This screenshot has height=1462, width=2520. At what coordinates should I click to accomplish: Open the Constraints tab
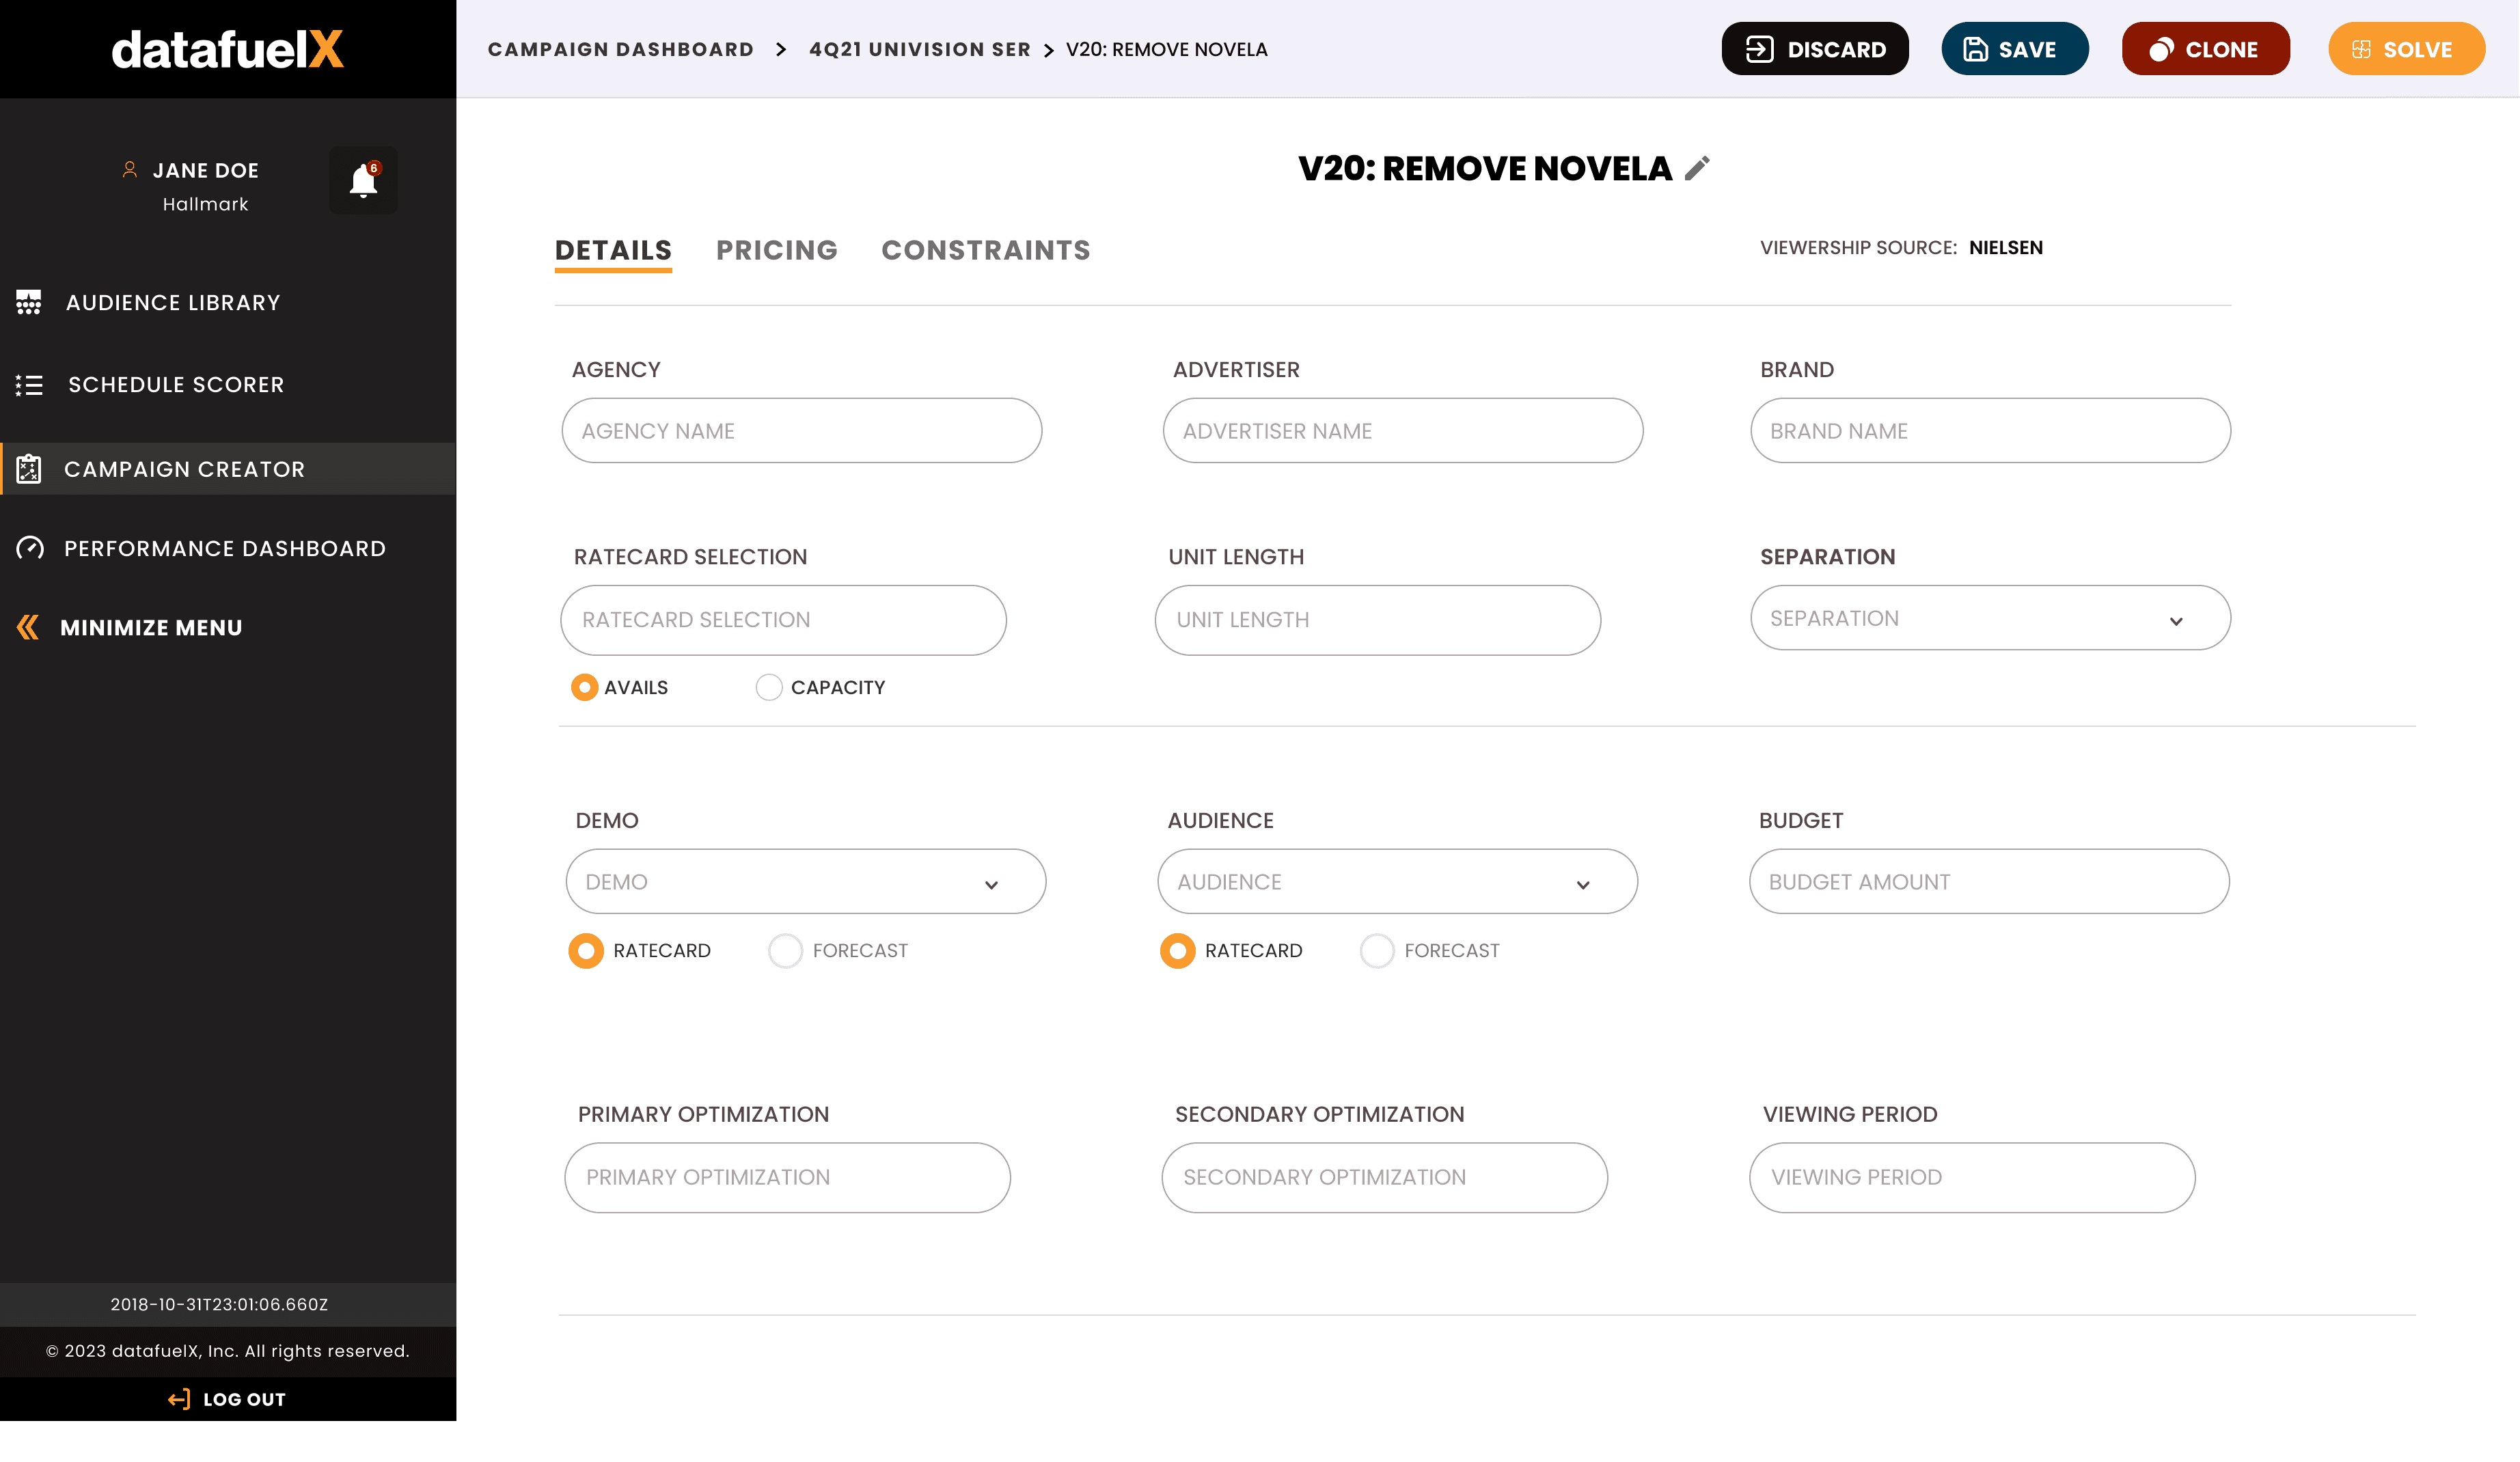pyautogui.click(x=986, y=250)
